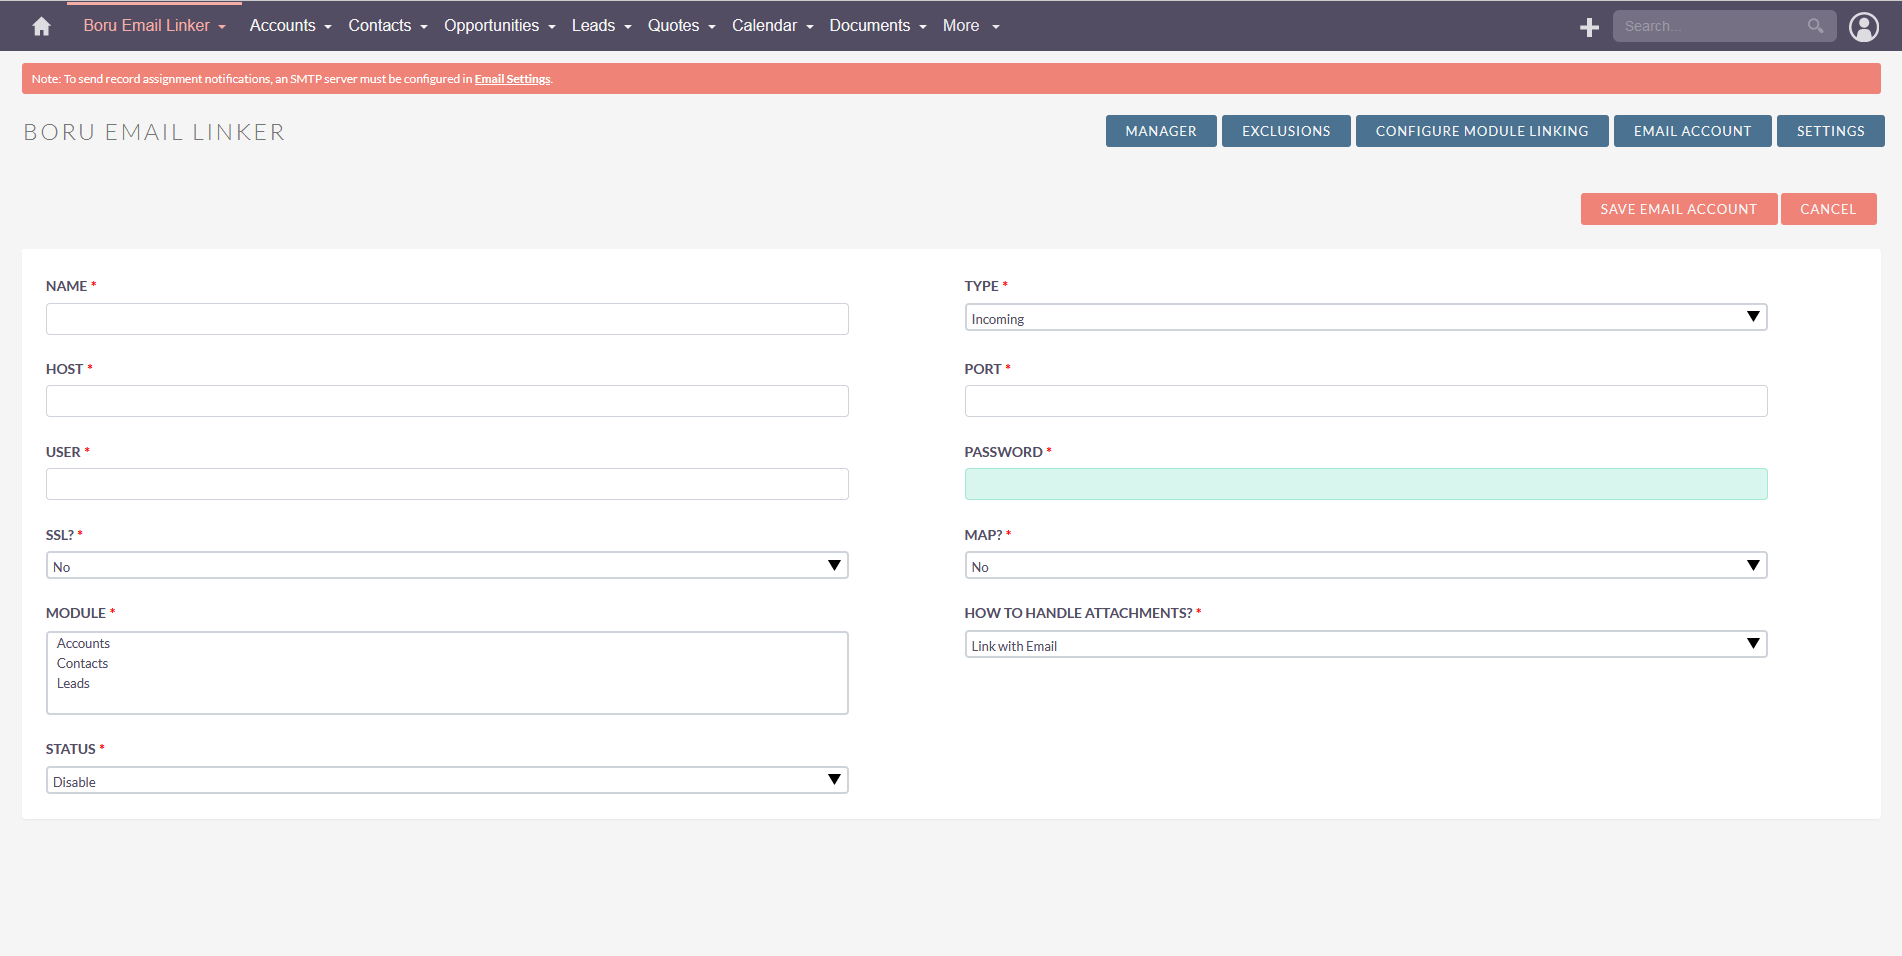
Task: Open the Boru Email Linker menu
Action: [154, 26]
